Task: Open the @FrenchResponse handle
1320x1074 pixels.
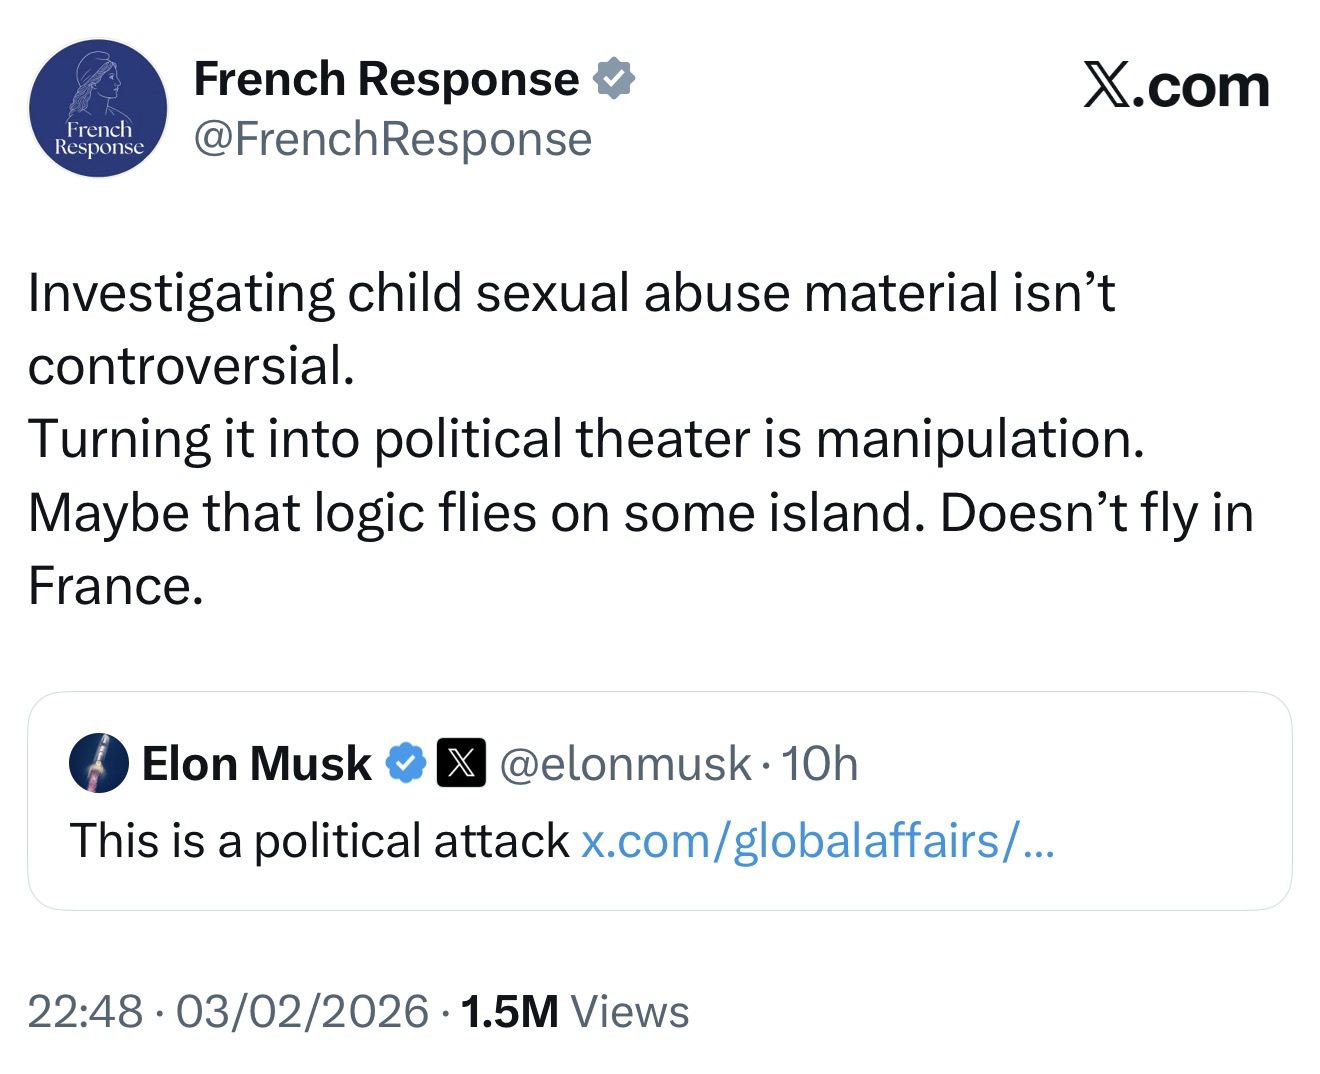Action: [x=392, y=139]
